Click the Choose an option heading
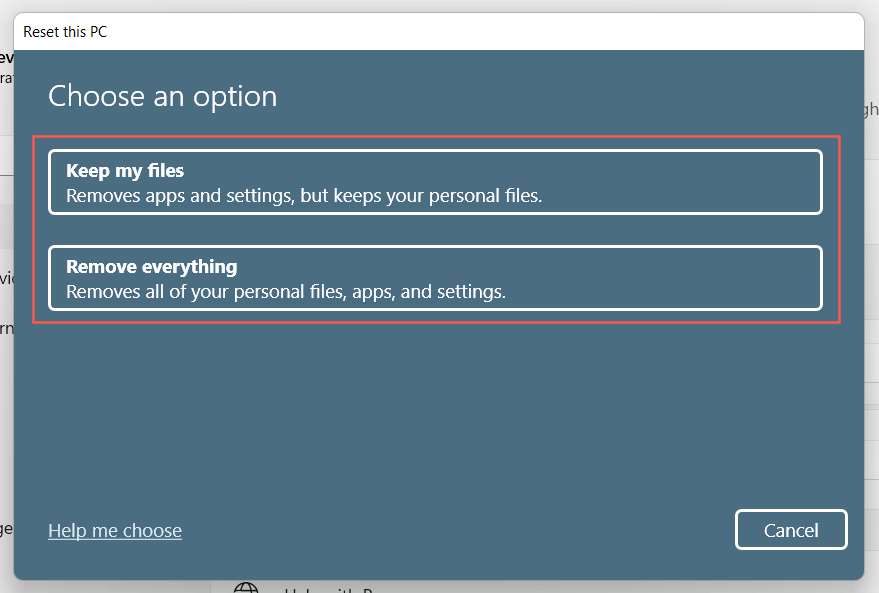 tap(162, 96)
